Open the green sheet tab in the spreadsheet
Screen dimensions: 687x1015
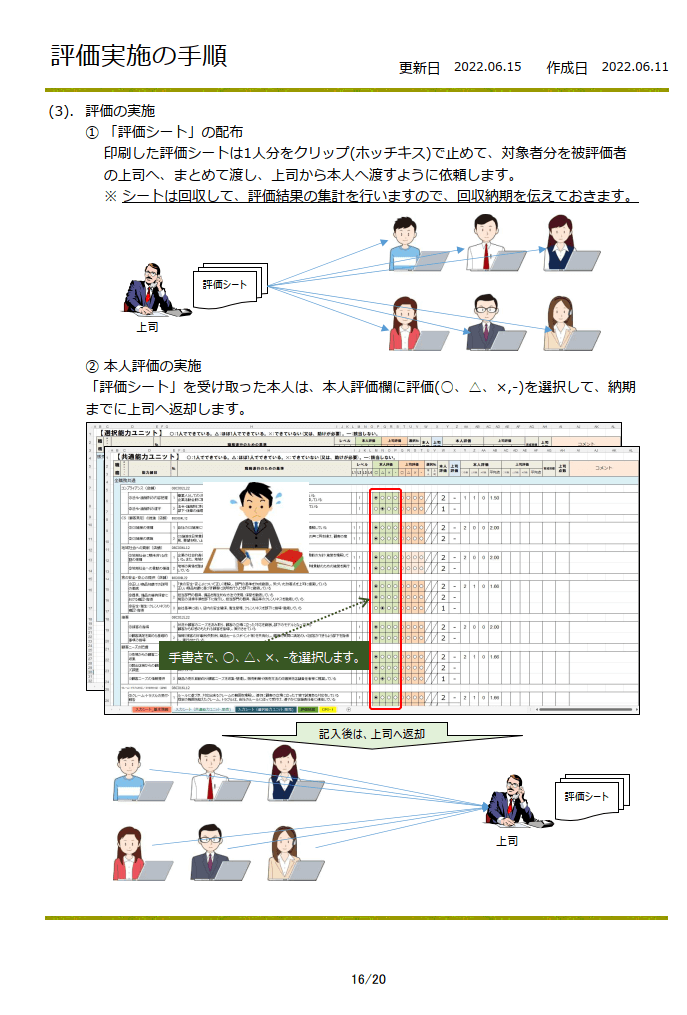[308, 709]
